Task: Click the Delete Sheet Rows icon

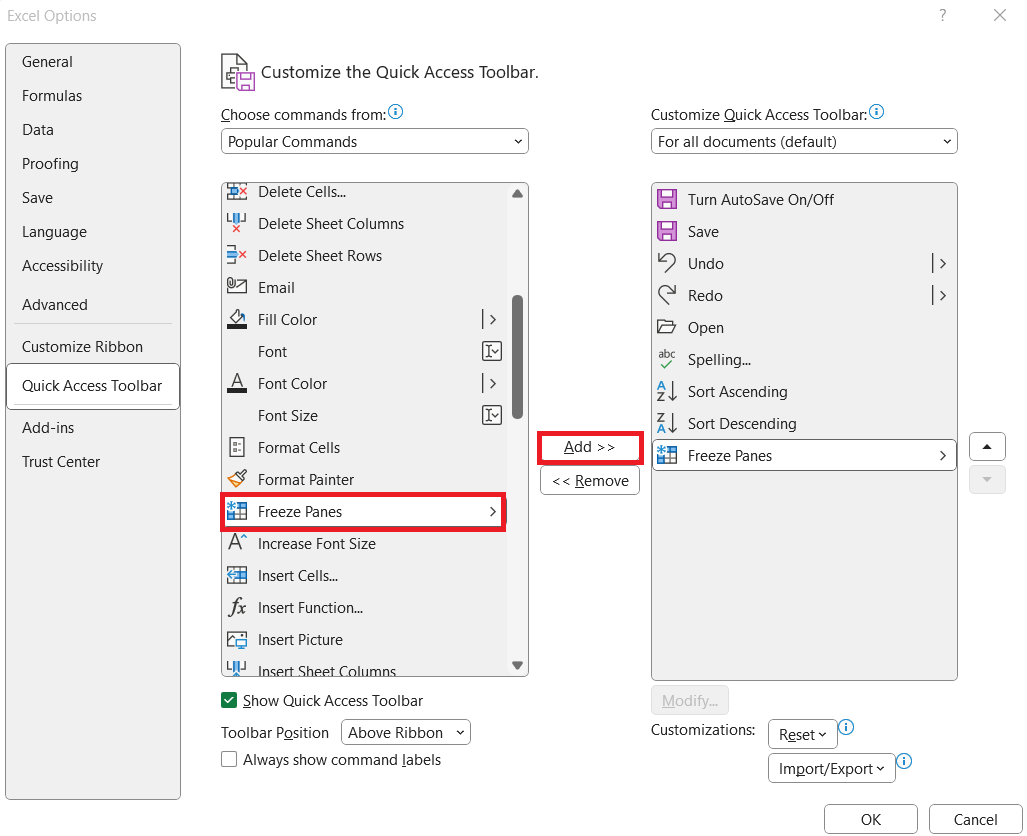Action: (x=236, y=256)
